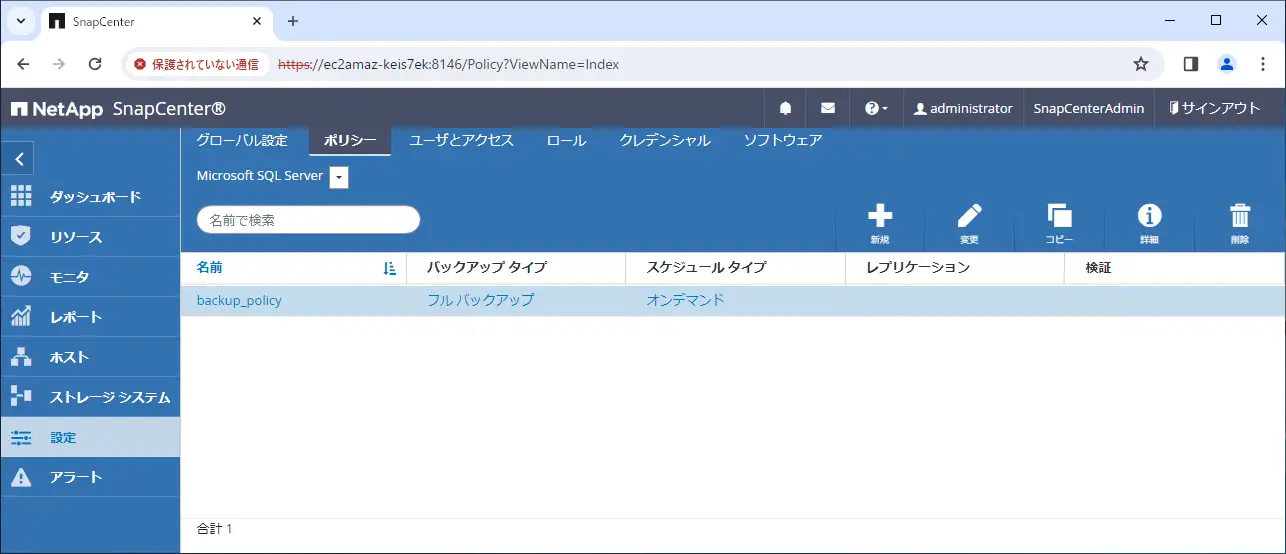Open the Microsoft SQL Server plugin dropdown

[x=338, y=177]
